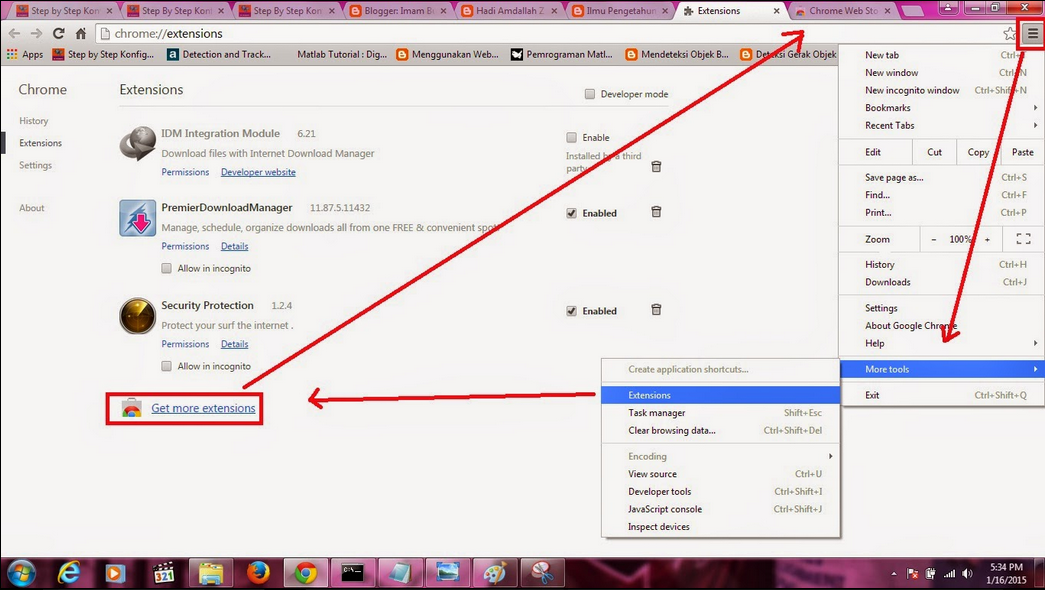Click Copy in the Edit row
Screen dimensions: 1045x590
[978, 152]
